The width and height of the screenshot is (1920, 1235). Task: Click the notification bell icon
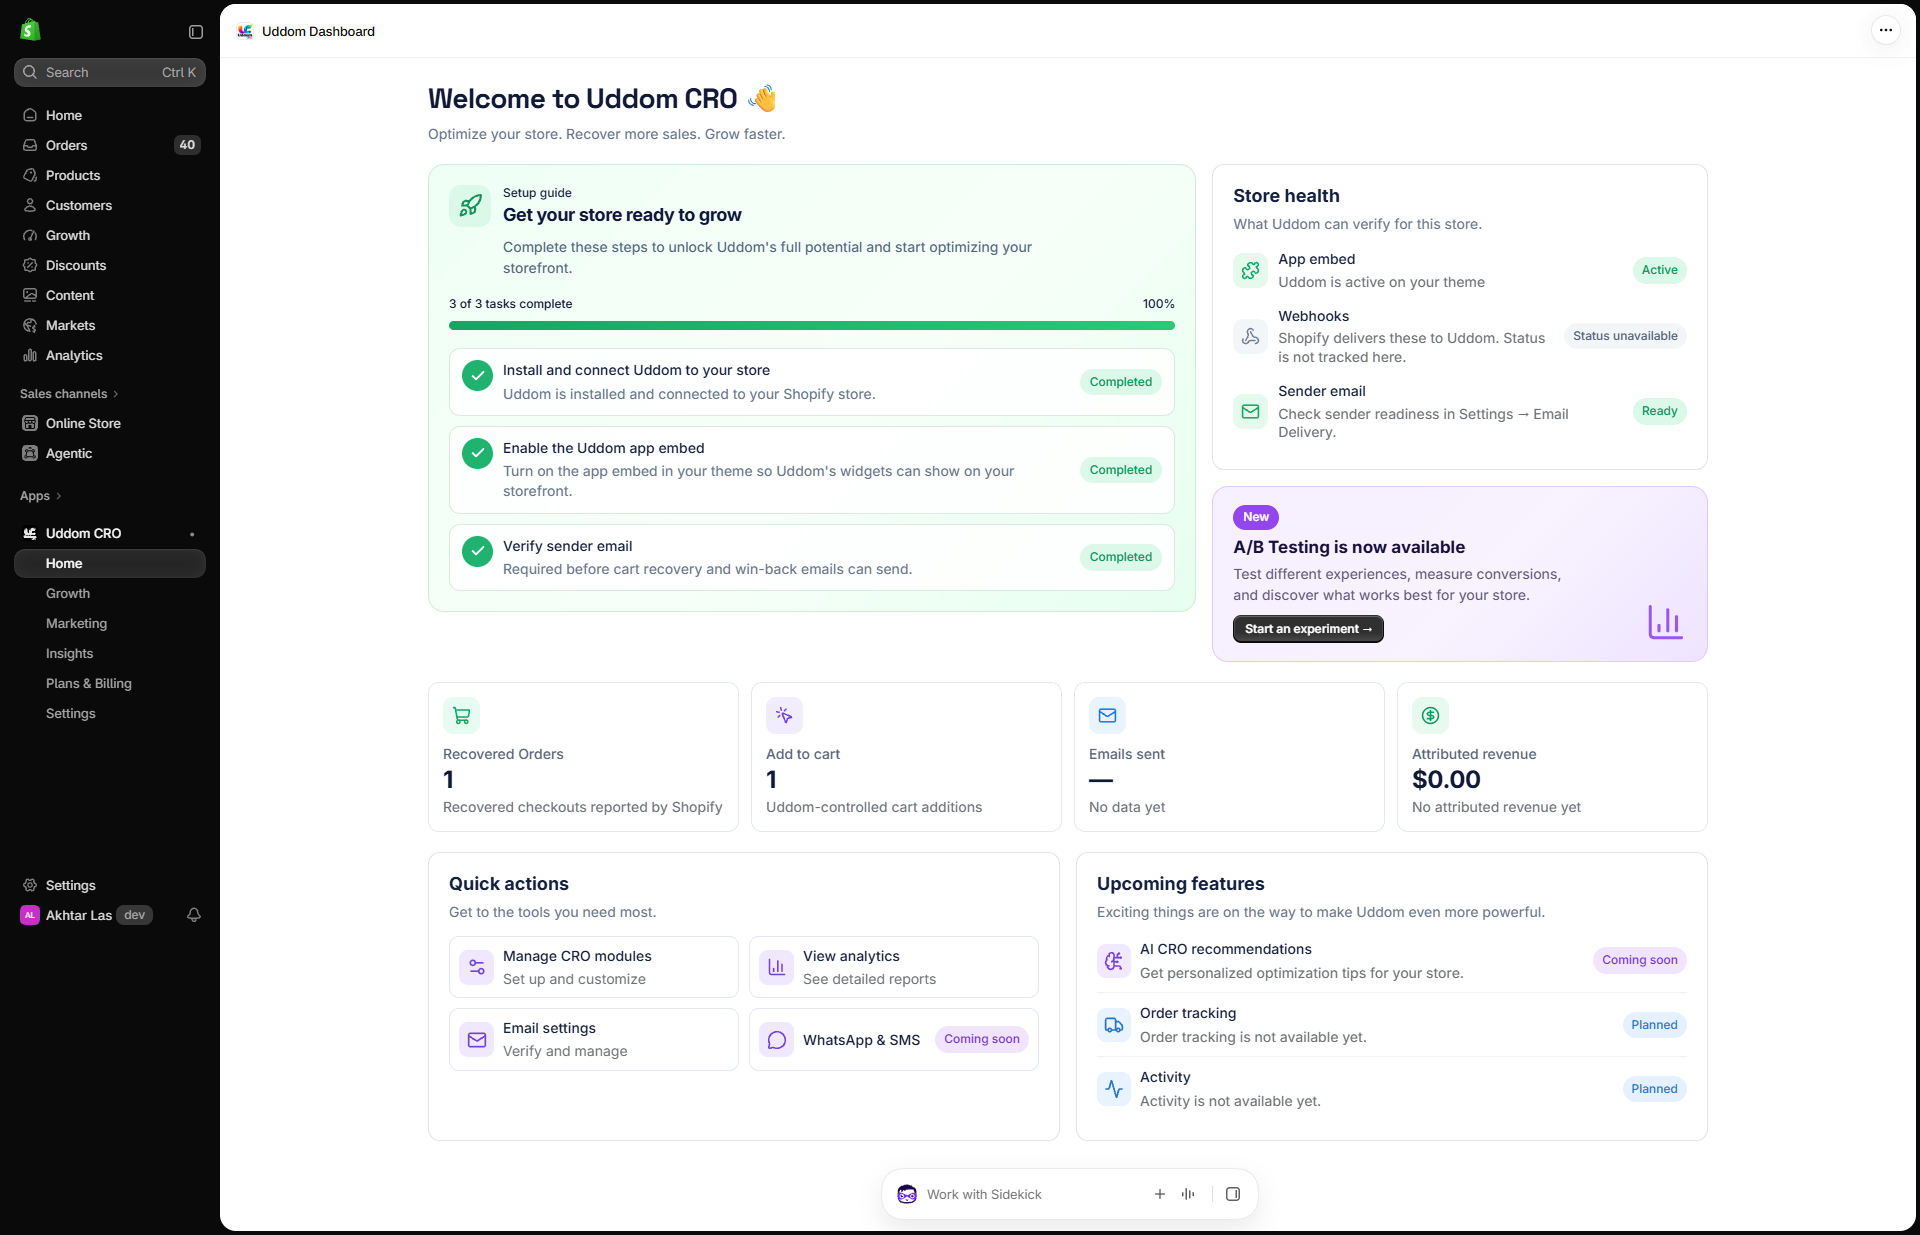tap(194, 915)
